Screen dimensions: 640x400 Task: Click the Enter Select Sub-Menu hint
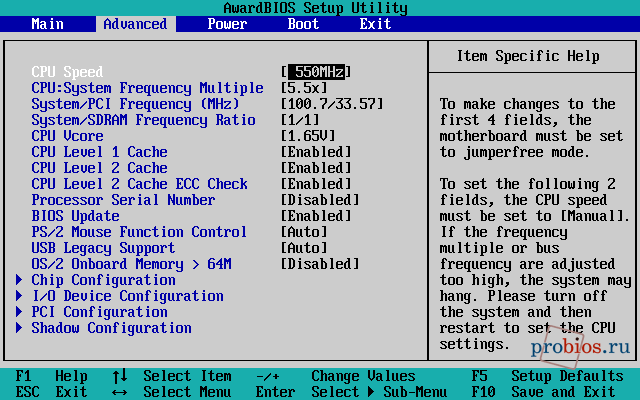coord(351,392)
